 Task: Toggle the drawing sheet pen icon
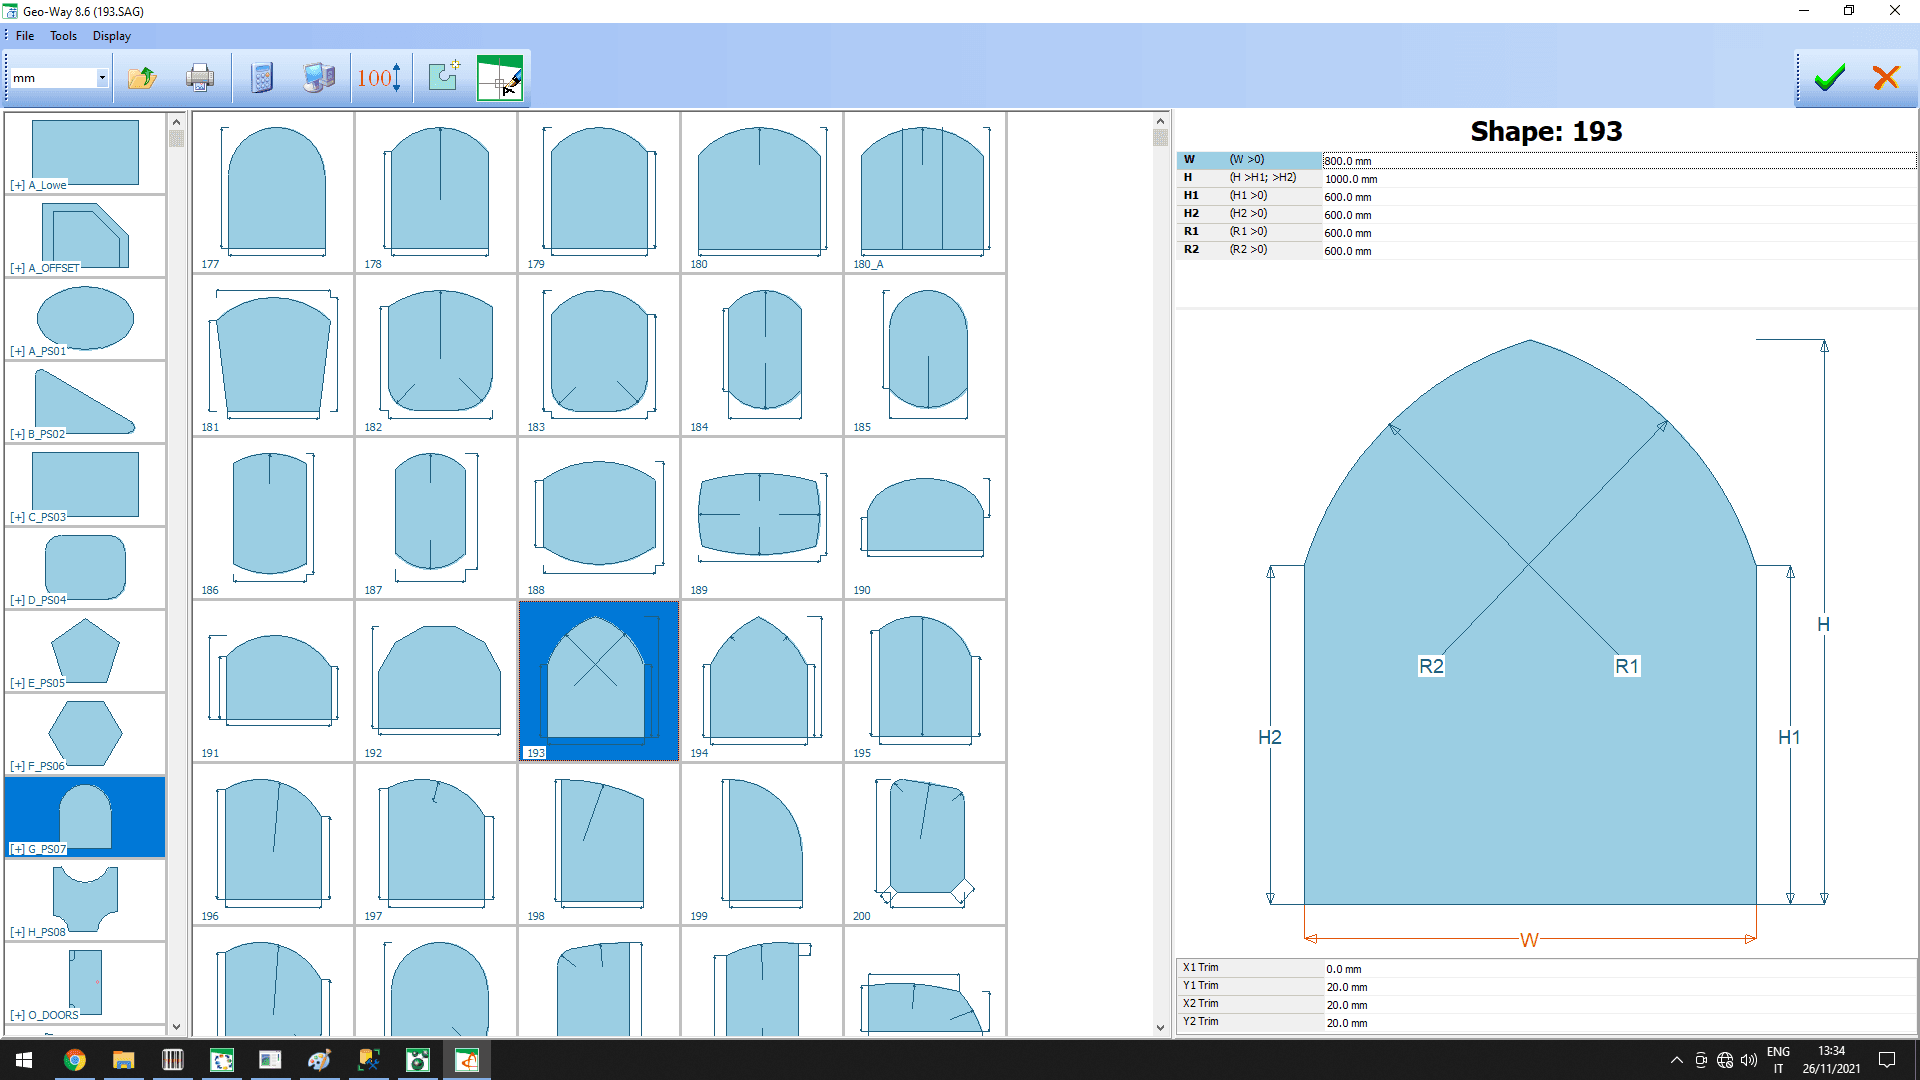click(x=500, y=78)
